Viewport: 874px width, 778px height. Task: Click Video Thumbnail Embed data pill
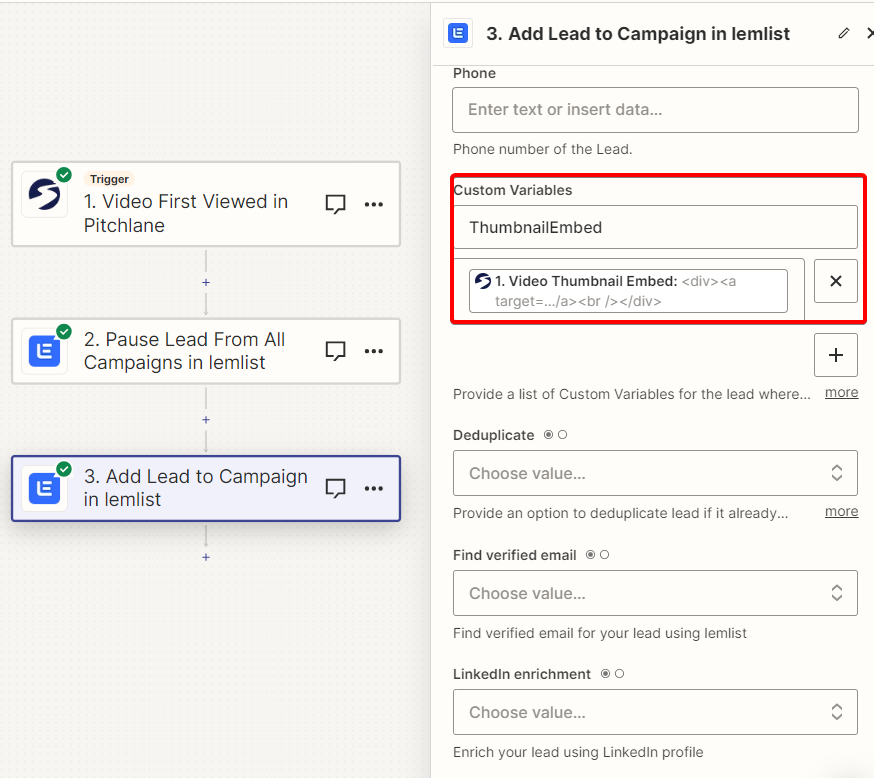(628, 291)
